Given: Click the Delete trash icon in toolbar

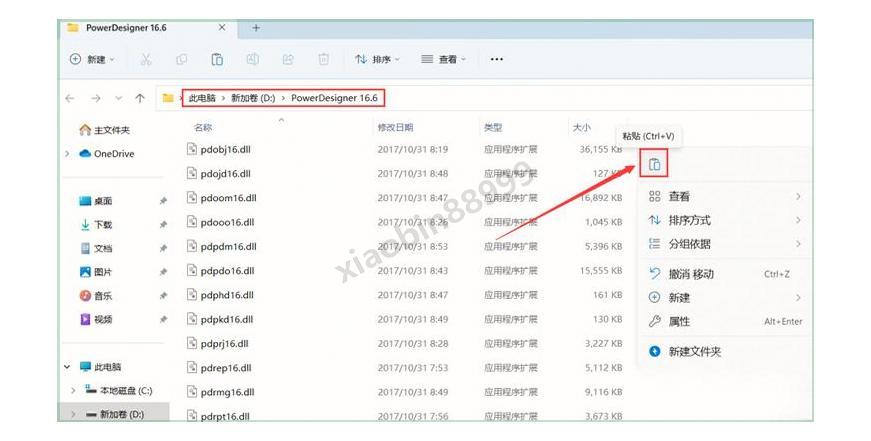Looking at the screenshot, I should [x=323, y=59].
